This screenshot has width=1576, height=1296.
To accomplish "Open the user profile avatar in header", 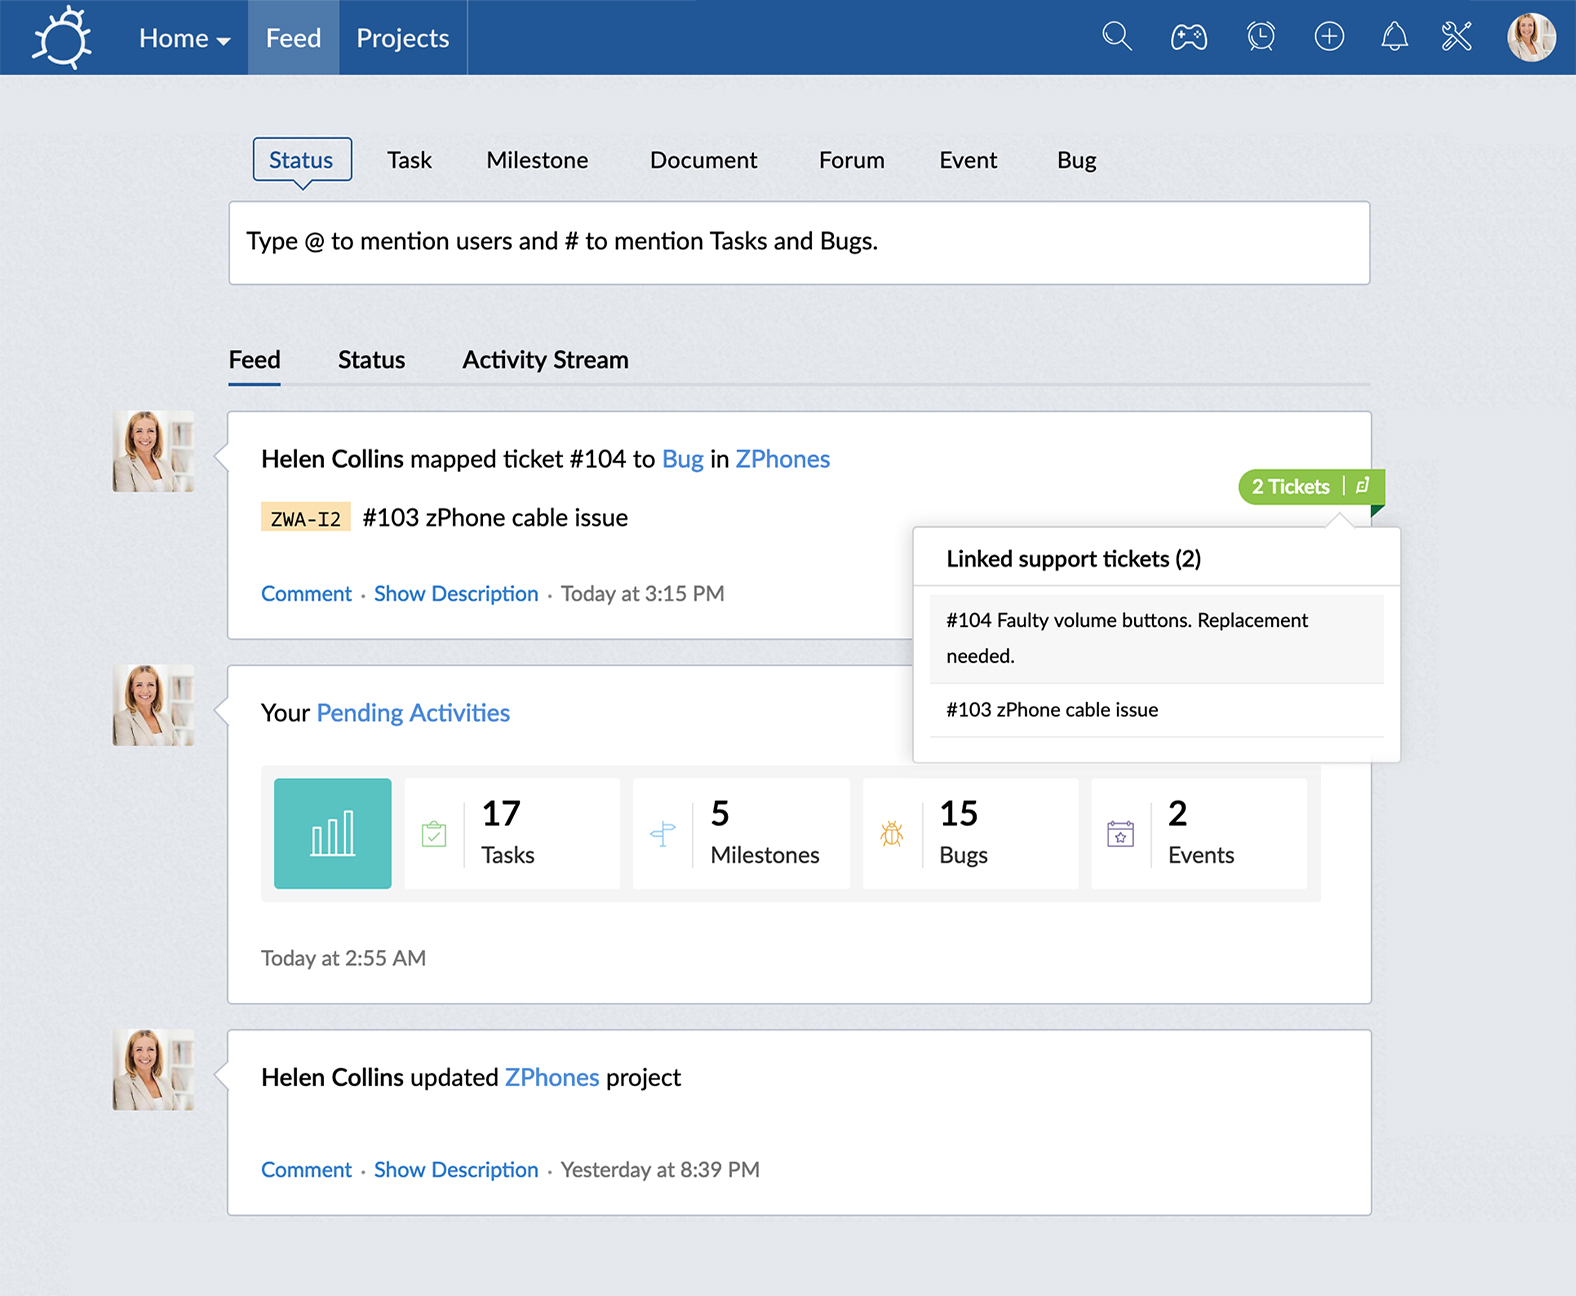I will 1531,37.
